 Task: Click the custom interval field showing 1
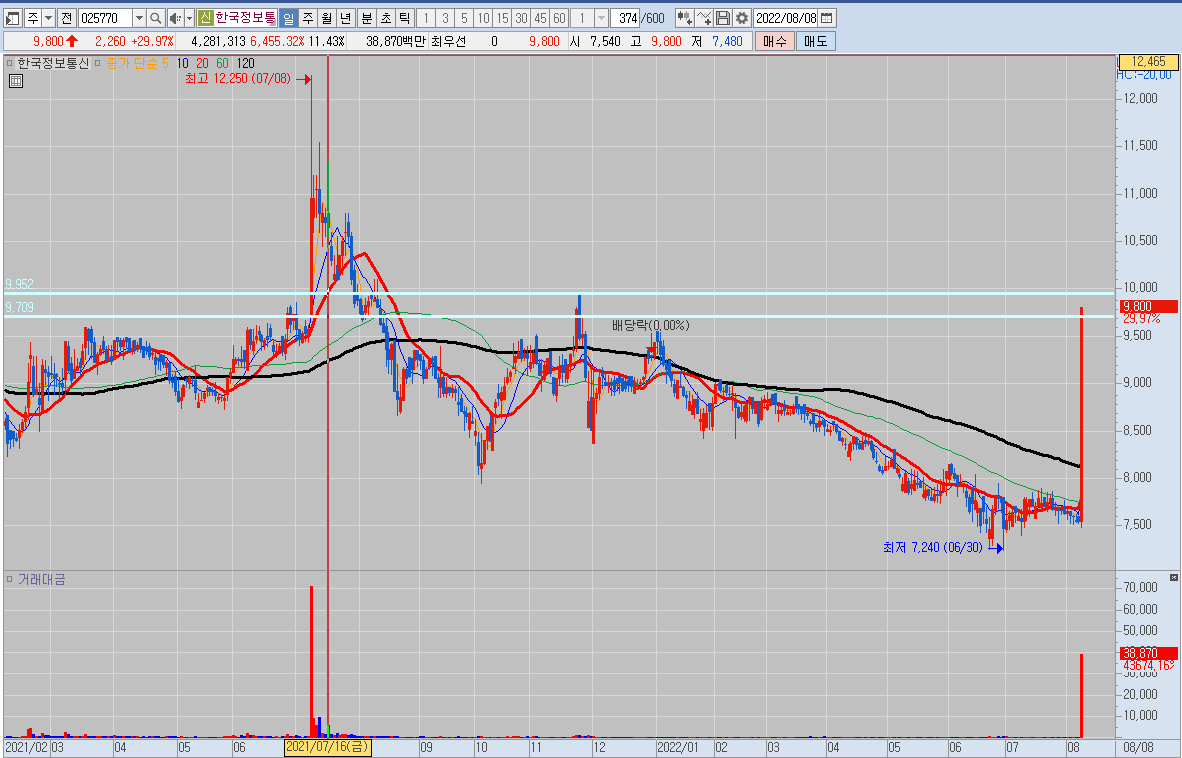point(582,18)
